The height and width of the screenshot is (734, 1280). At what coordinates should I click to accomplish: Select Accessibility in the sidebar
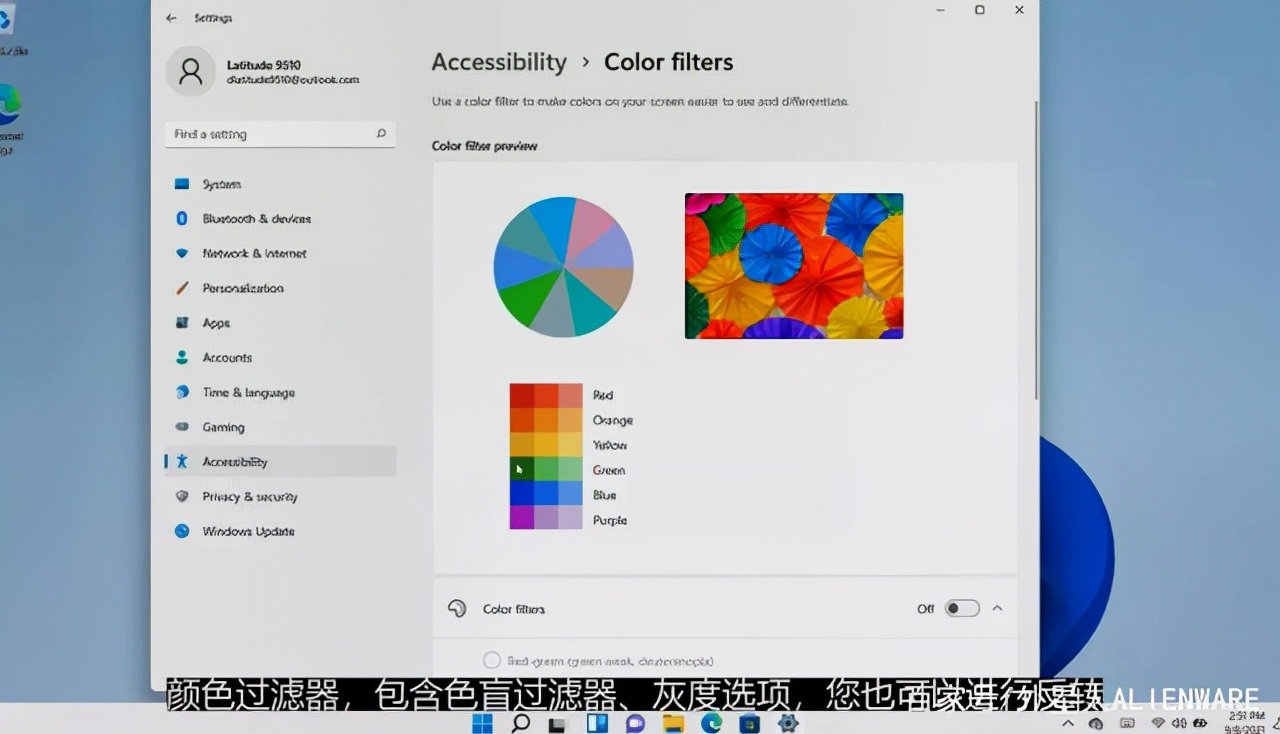tap(280, 461)
